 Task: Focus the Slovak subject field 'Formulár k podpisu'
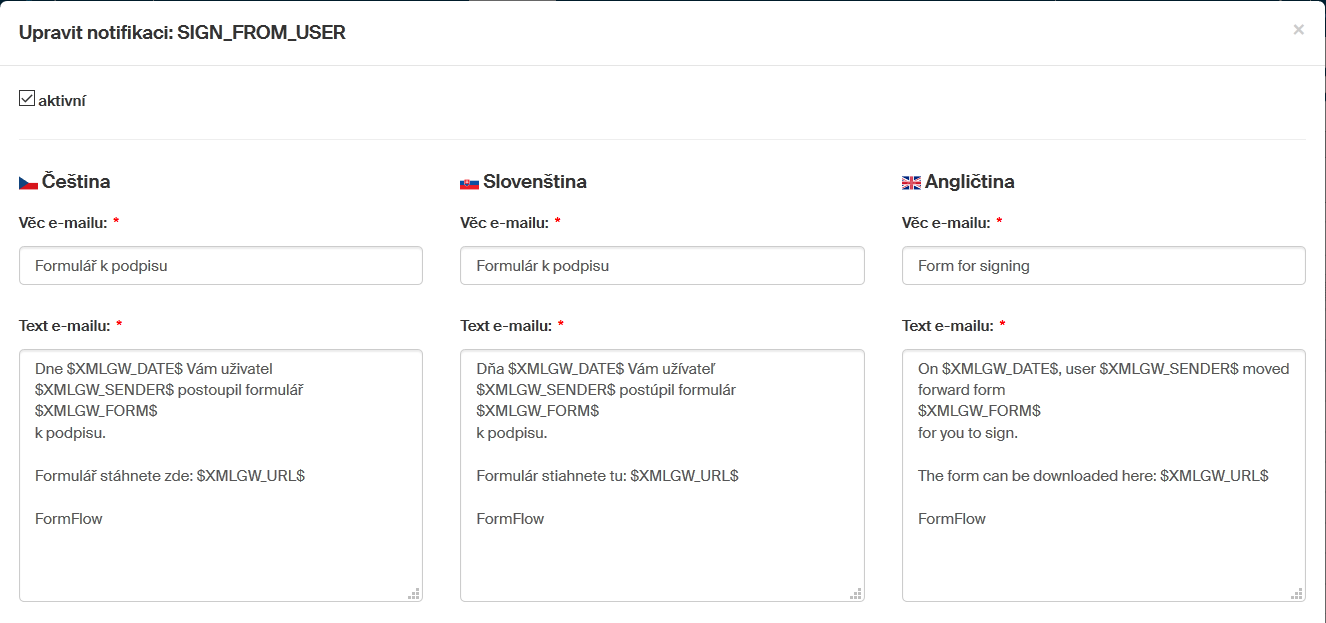662,266
